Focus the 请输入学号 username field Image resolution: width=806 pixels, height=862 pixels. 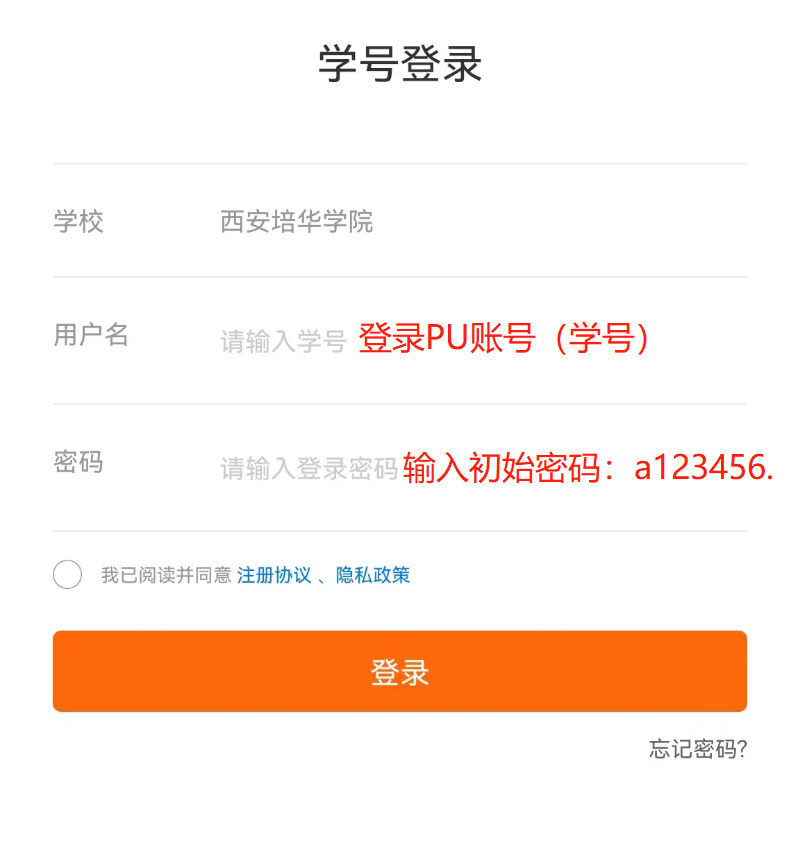[283, 341]
